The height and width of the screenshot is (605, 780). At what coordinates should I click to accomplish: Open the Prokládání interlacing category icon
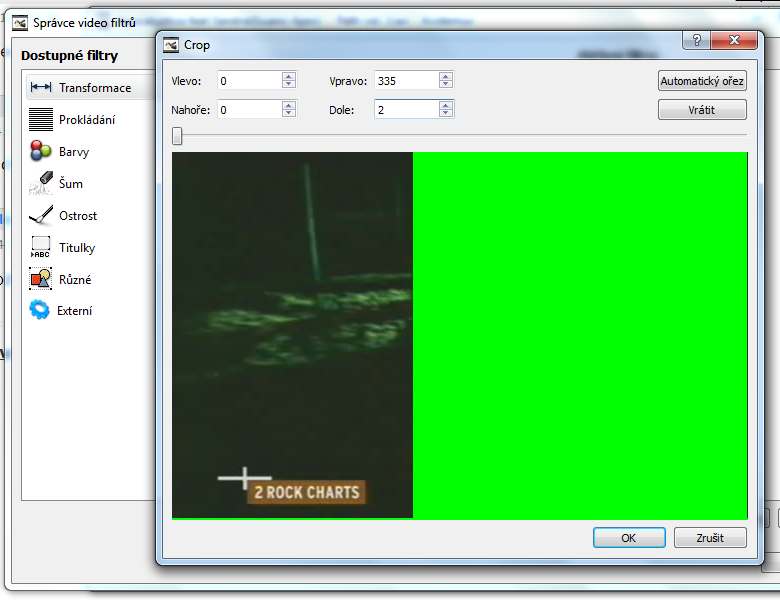coord(41,119)
